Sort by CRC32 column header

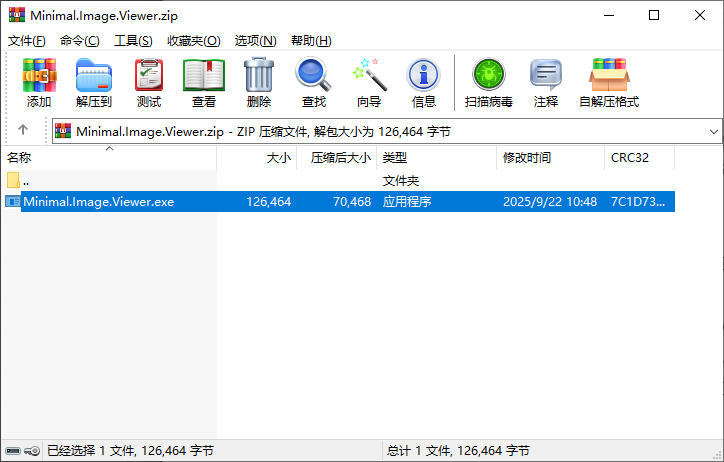(x=640, y=158)
